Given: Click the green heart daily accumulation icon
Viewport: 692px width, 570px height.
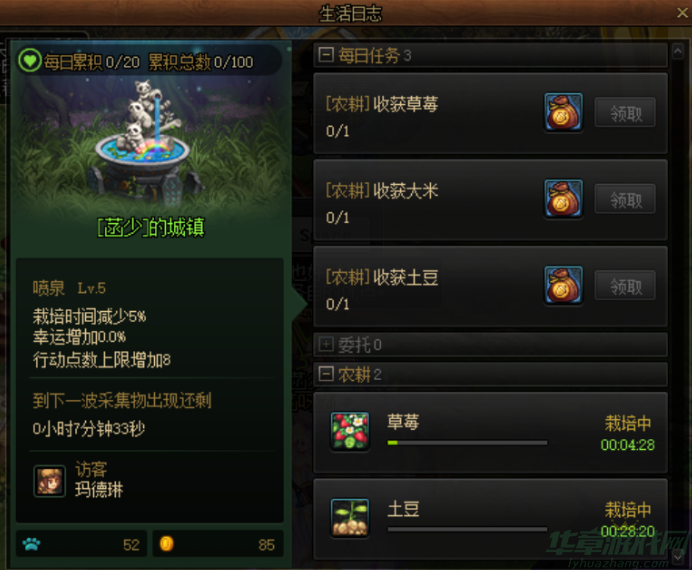Looking at the screenshot, I should (30, 60).
